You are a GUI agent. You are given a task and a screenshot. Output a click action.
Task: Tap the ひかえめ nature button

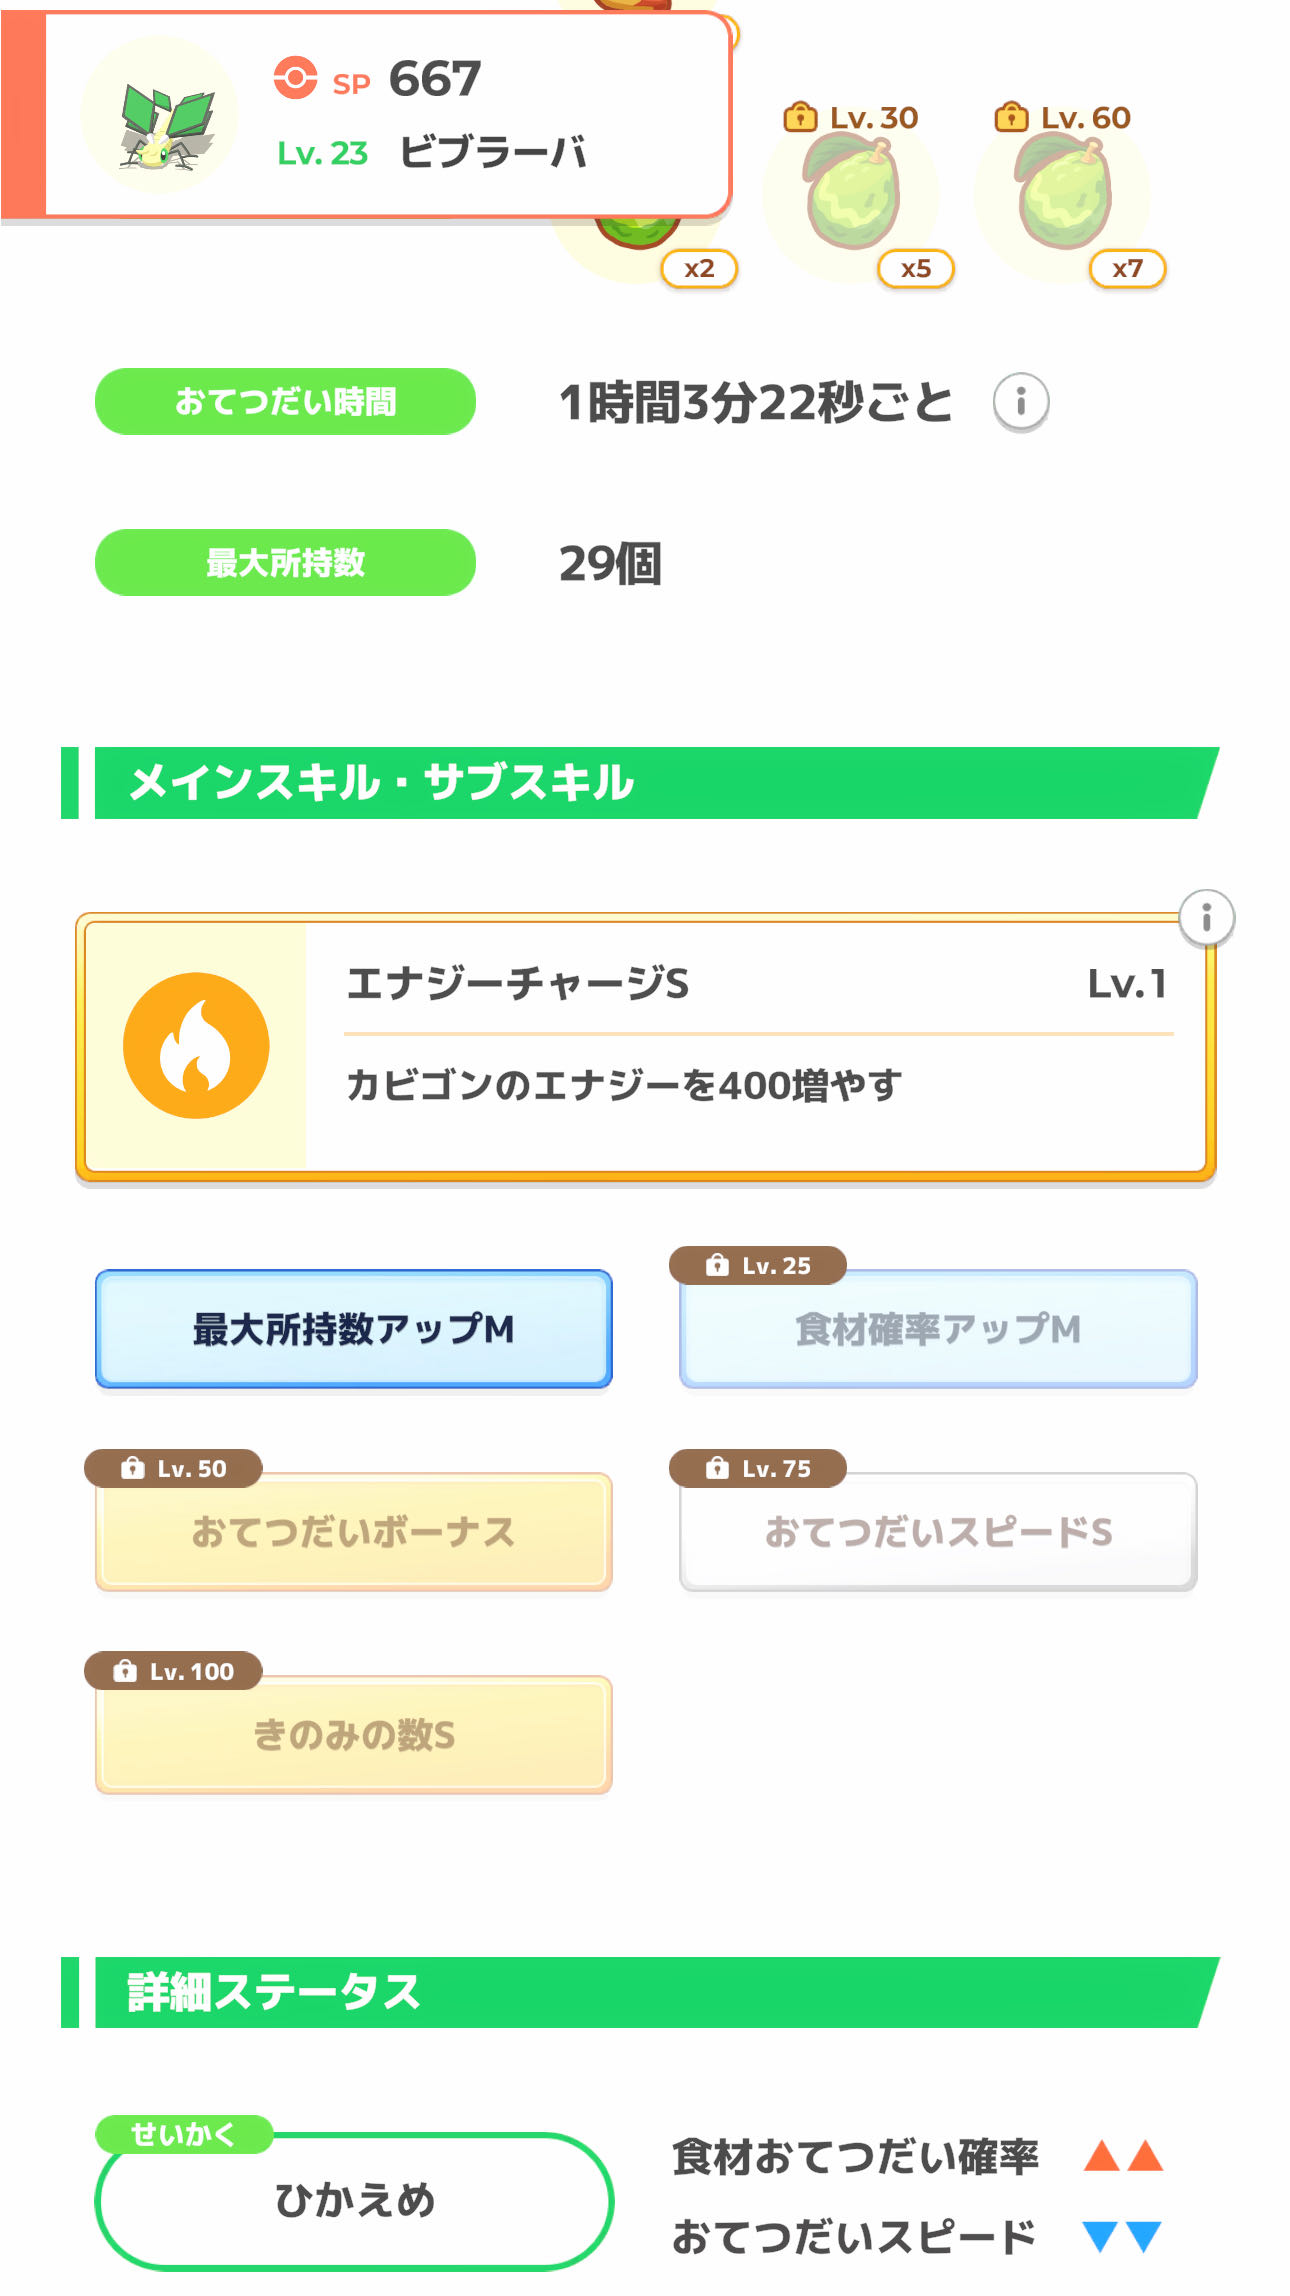click(354, 2200)
